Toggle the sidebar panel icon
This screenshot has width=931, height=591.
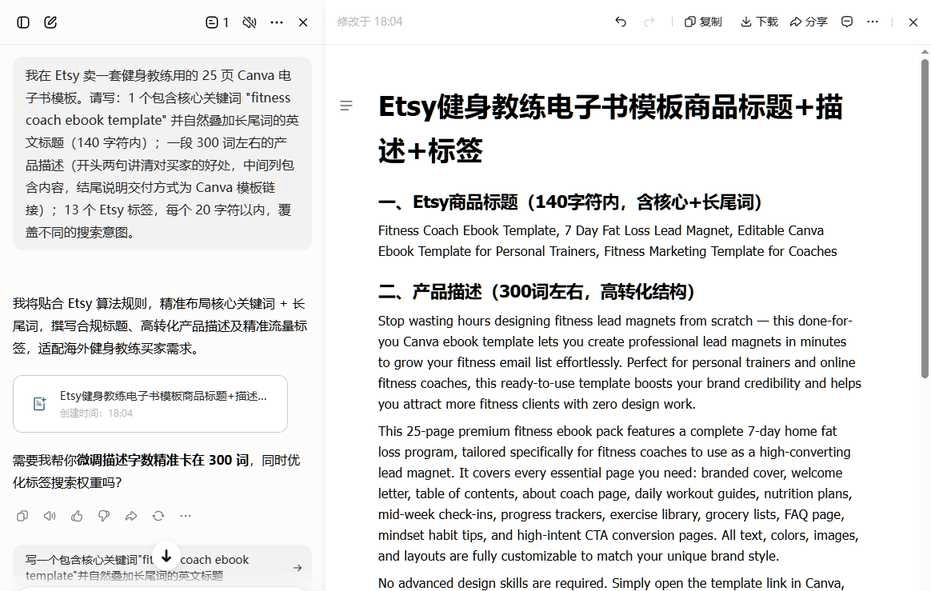click(x=23, y=23)
